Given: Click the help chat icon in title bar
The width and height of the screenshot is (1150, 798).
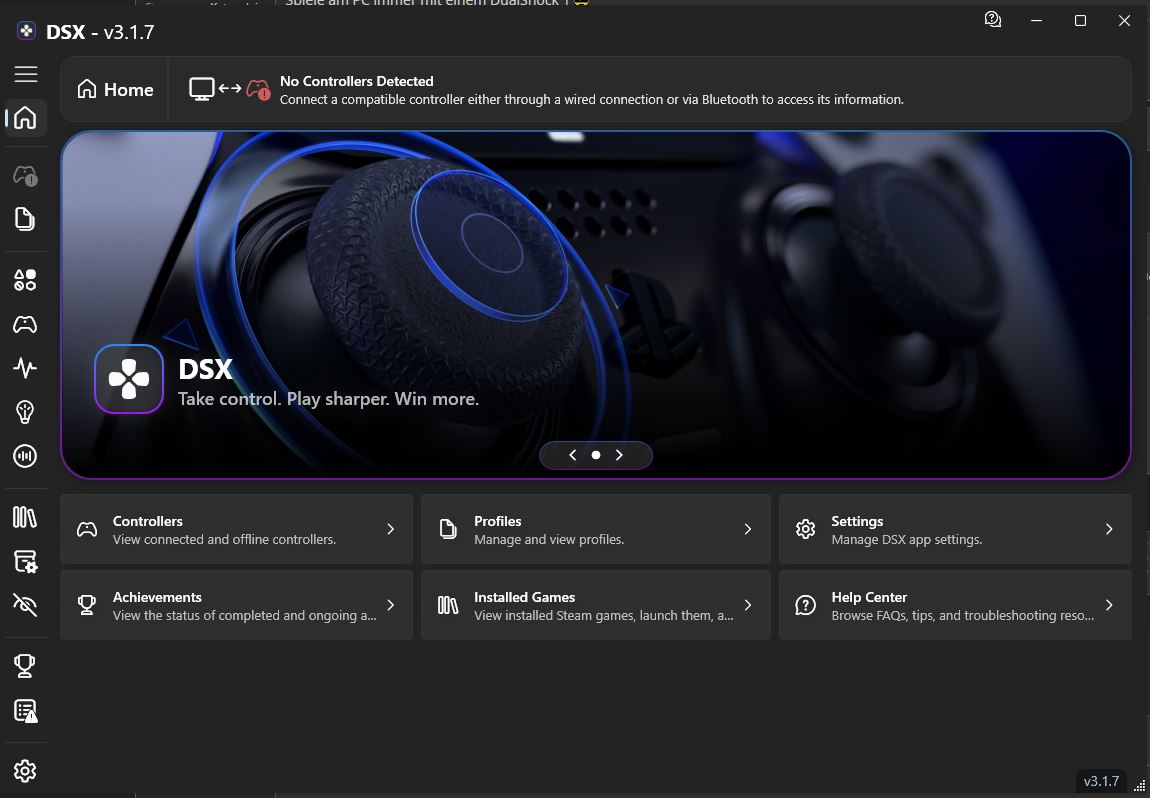Looking at the screenshot, I should pyautogui.click(x=992, y=20).
